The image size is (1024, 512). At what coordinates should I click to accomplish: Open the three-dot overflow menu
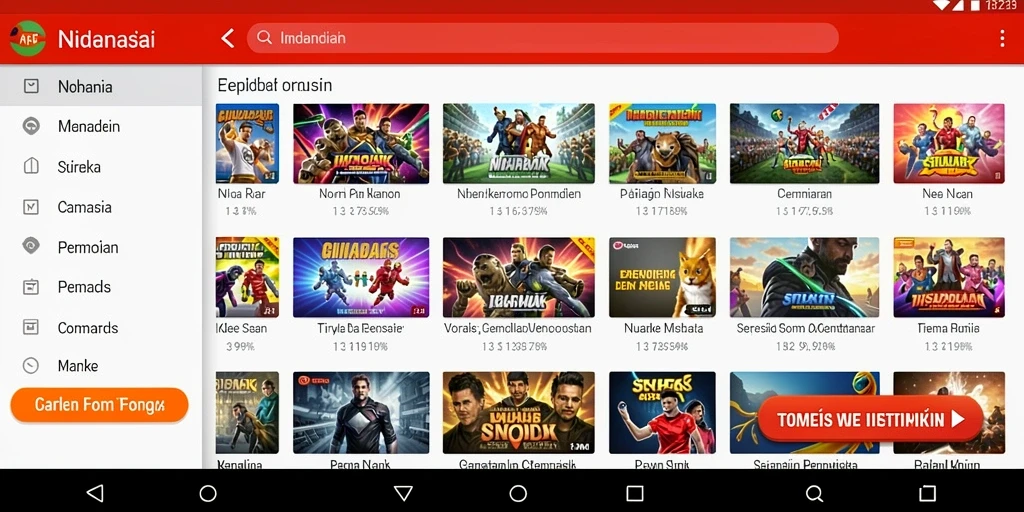[1002, 39]
